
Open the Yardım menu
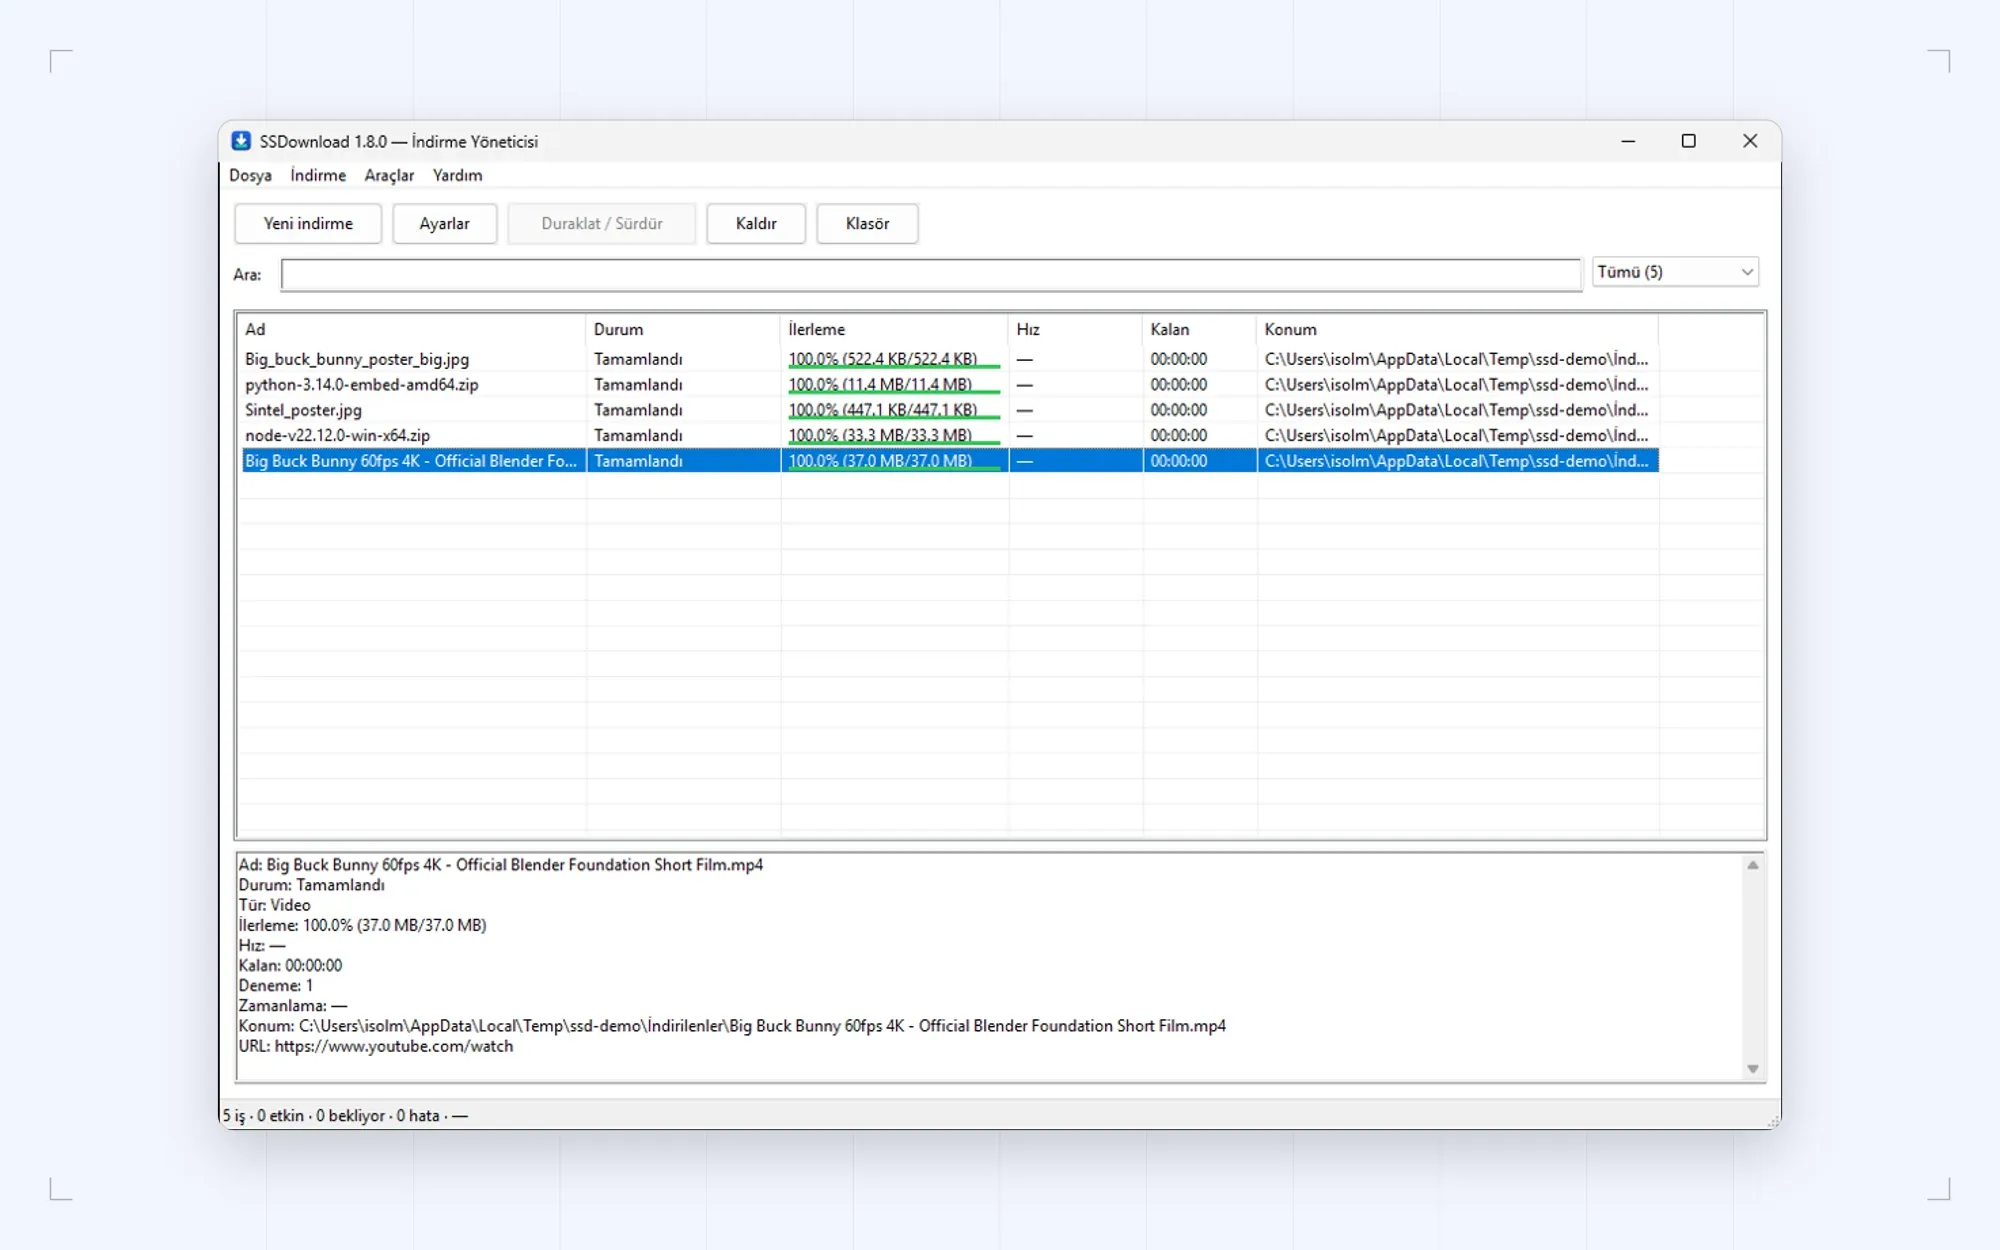coord(457,175)
